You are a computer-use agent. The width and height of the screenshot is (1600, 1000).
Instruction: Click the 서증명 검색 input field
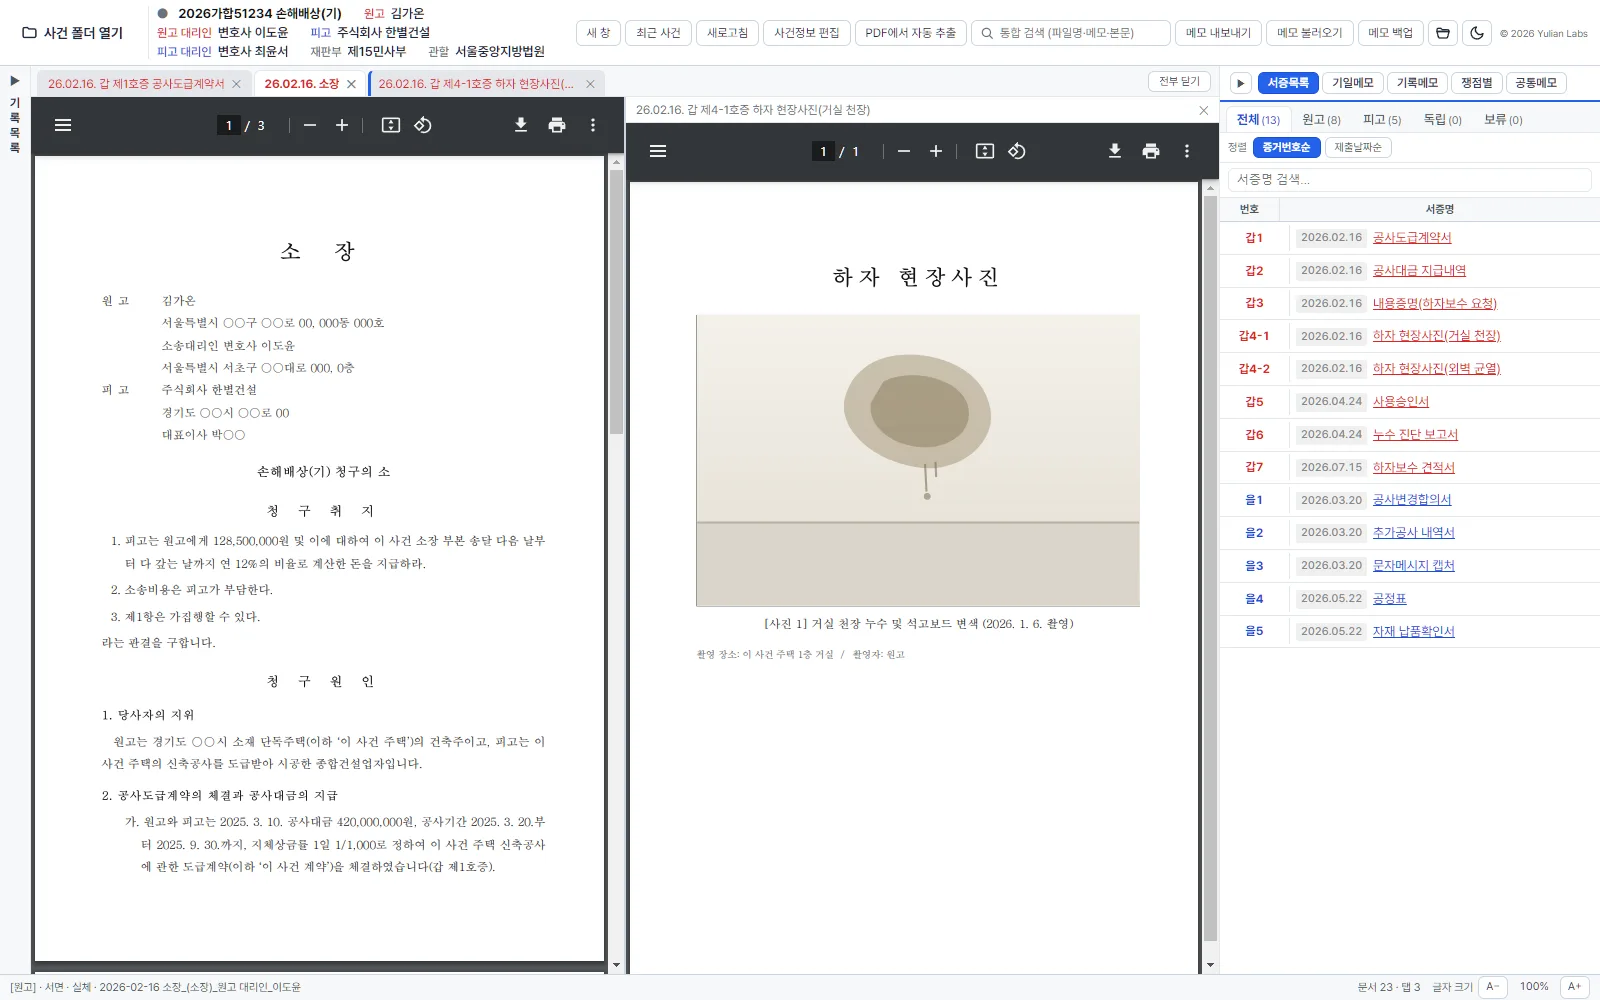(1410, 179)
